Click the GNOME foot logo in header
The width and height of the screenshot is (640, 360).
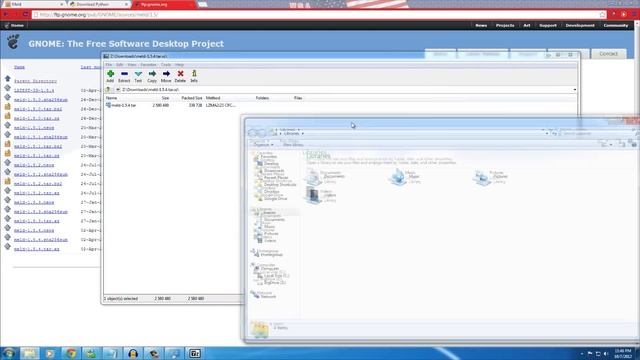[x=13, y=42]
